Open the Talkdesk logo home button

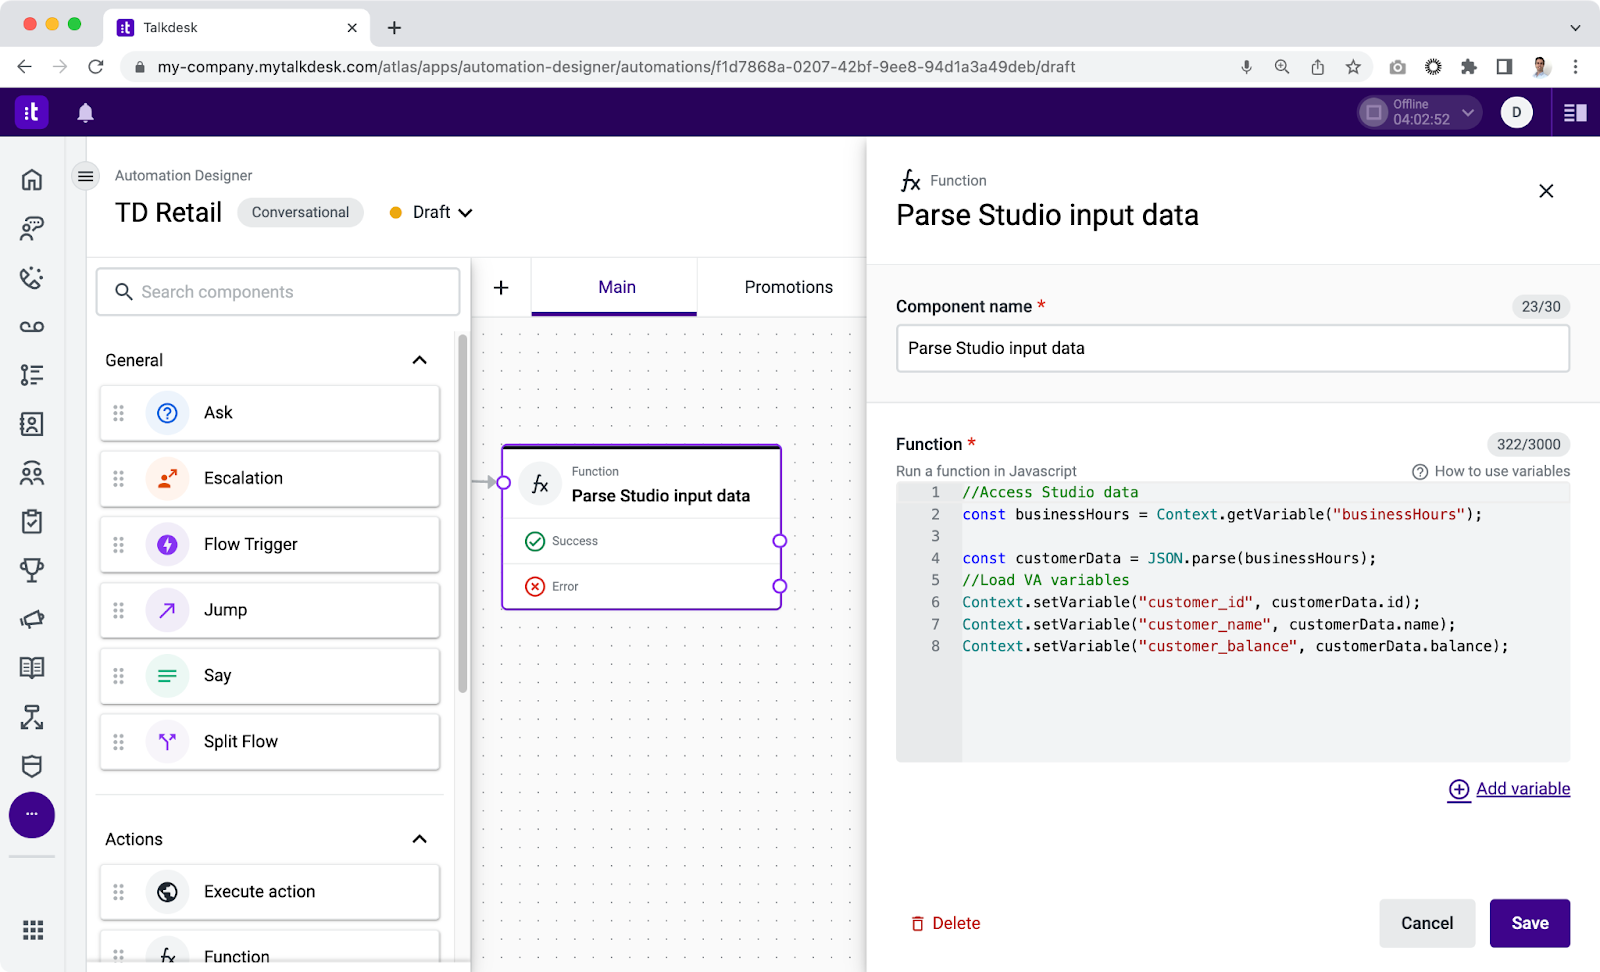[32, 112]
